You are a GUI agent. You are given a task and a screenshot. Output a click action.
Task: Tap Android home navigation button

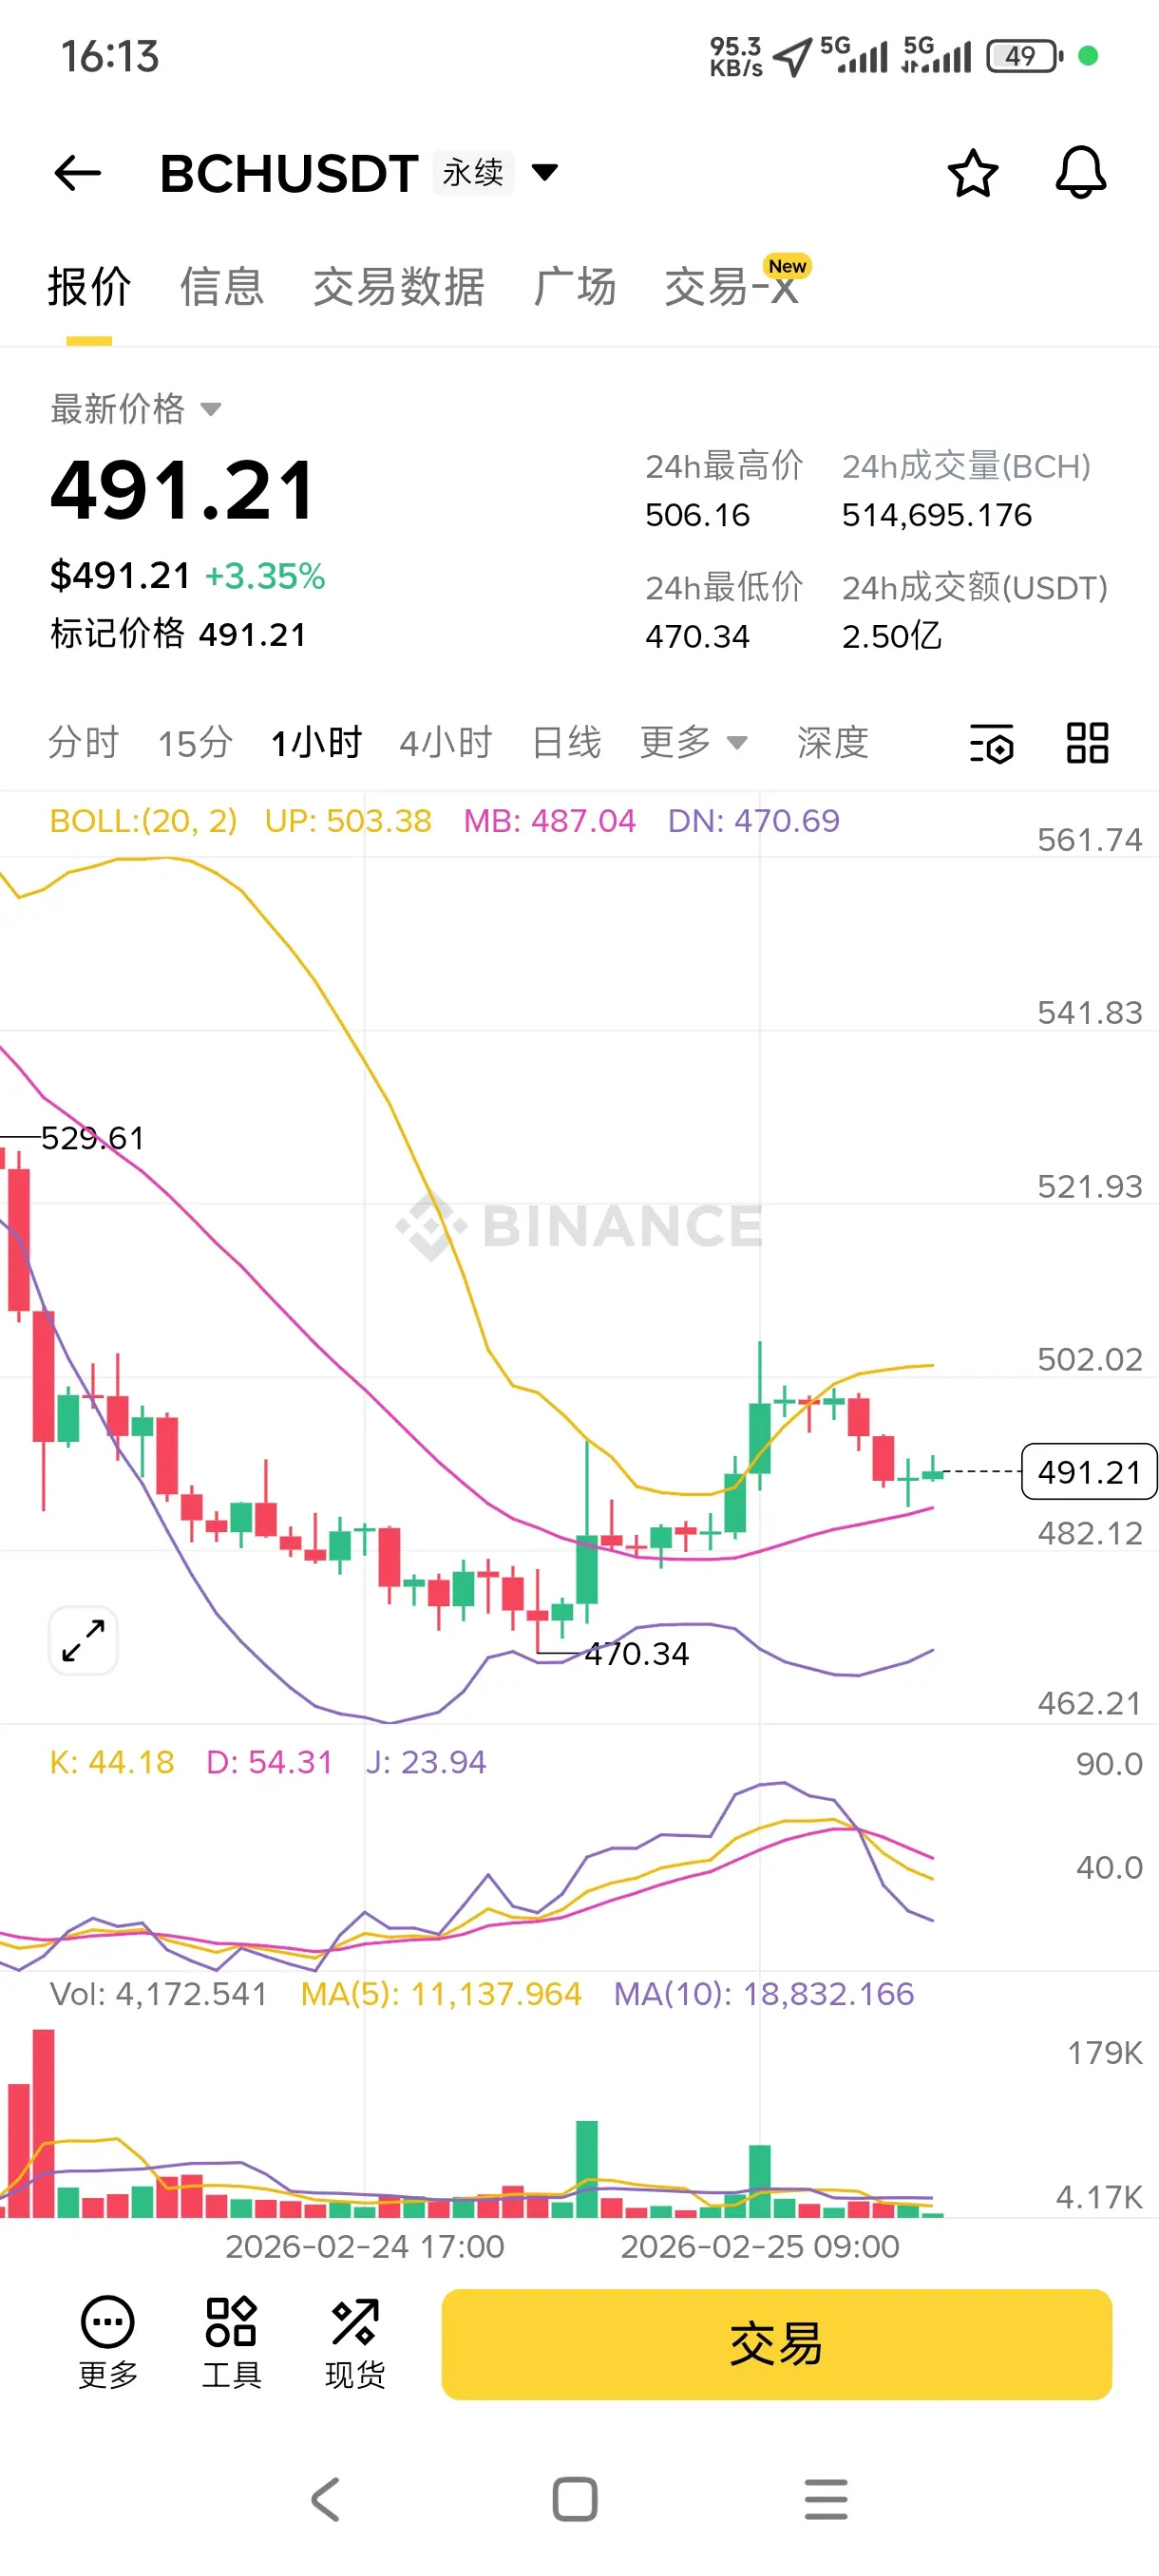point(575,2499)
